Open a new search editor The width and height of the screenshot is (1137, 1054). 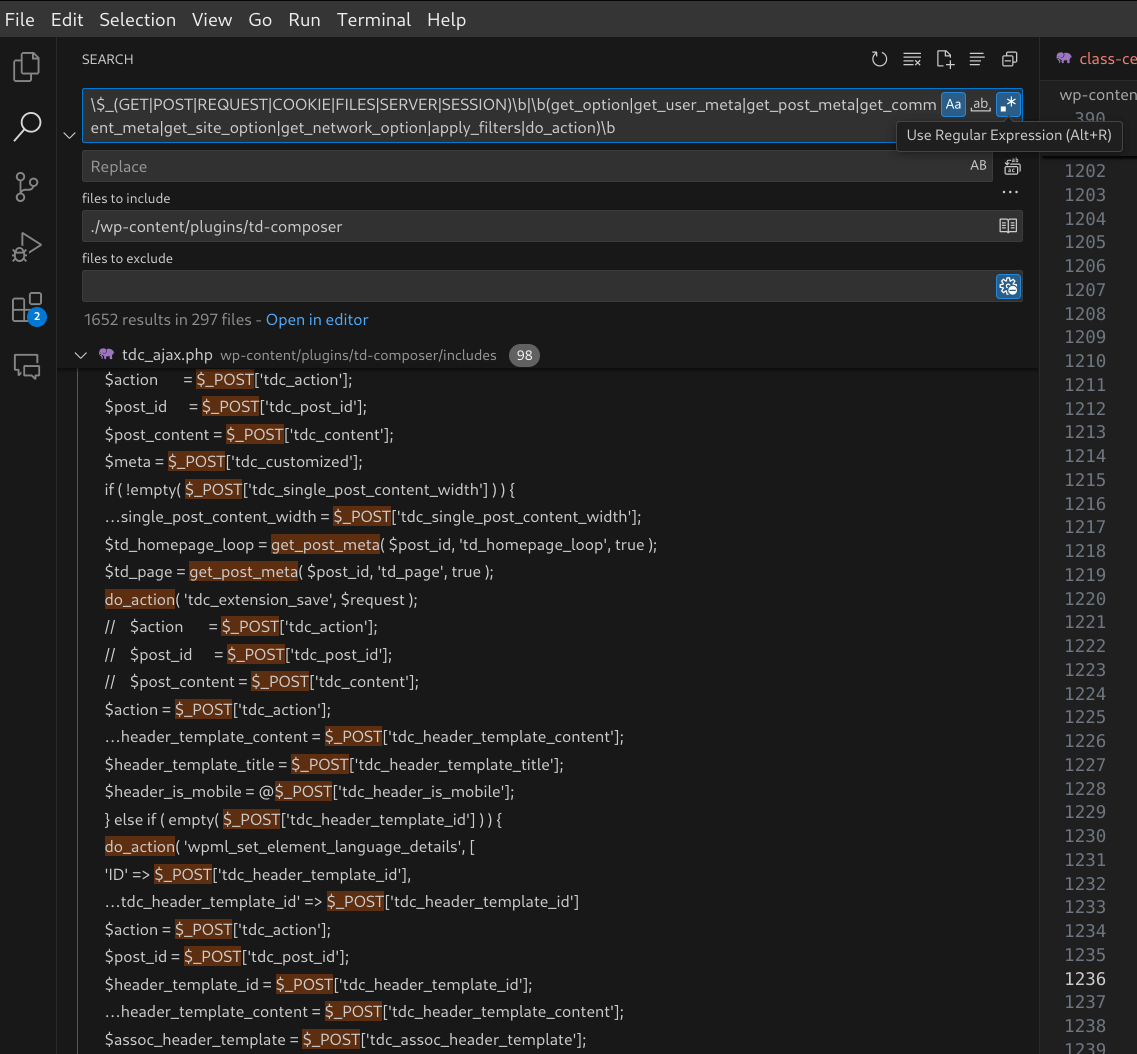[945, 60]
